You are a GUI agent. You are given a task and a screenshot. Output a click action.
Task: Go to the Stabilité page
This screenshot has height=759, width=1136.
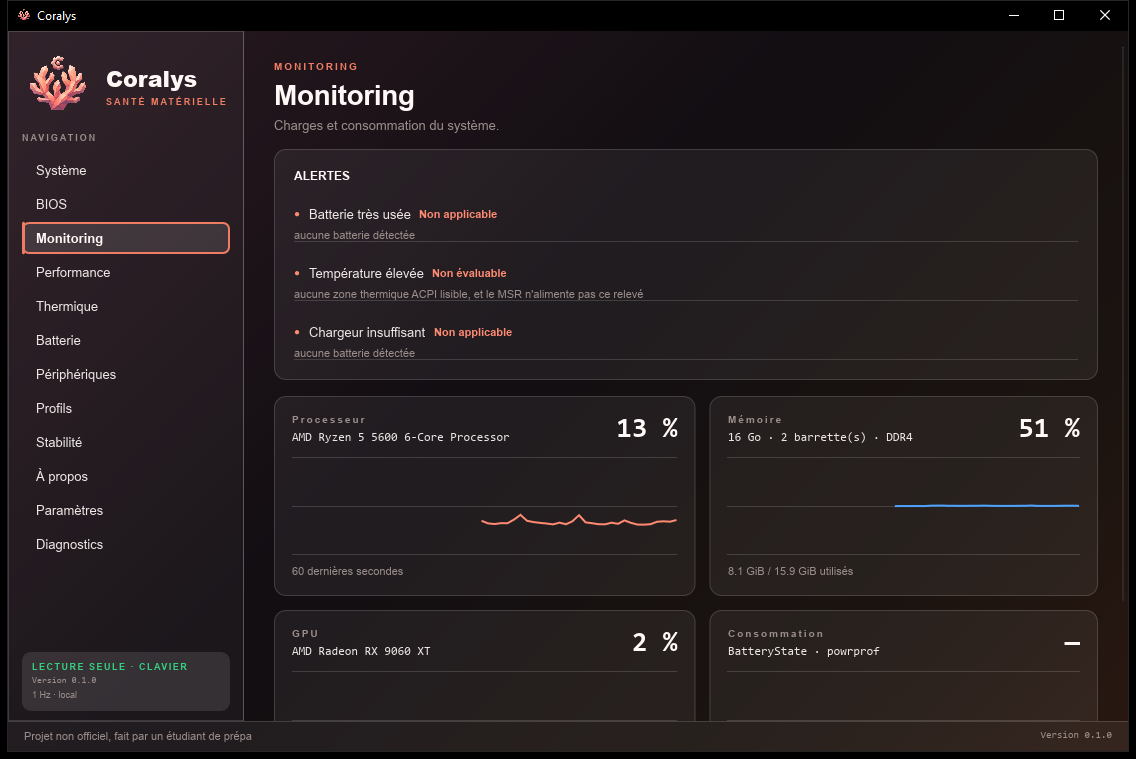126,443
